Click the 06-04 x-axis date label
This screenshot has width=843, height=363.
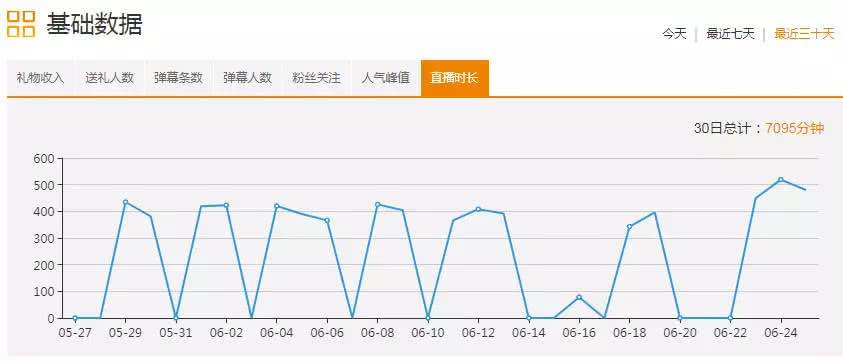coord(277,333)
